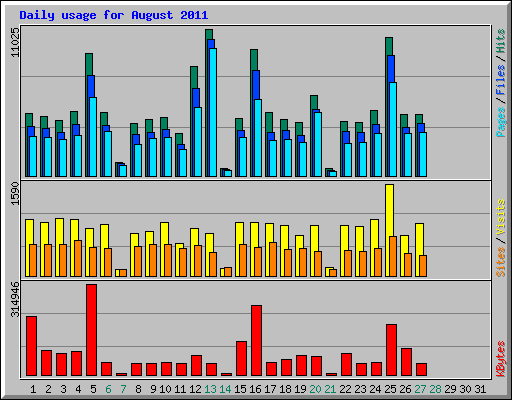The height and width of the screenshot is (400, 512).
Task: Click day 1 on the x-axis
Action: [x=33, y=389]
